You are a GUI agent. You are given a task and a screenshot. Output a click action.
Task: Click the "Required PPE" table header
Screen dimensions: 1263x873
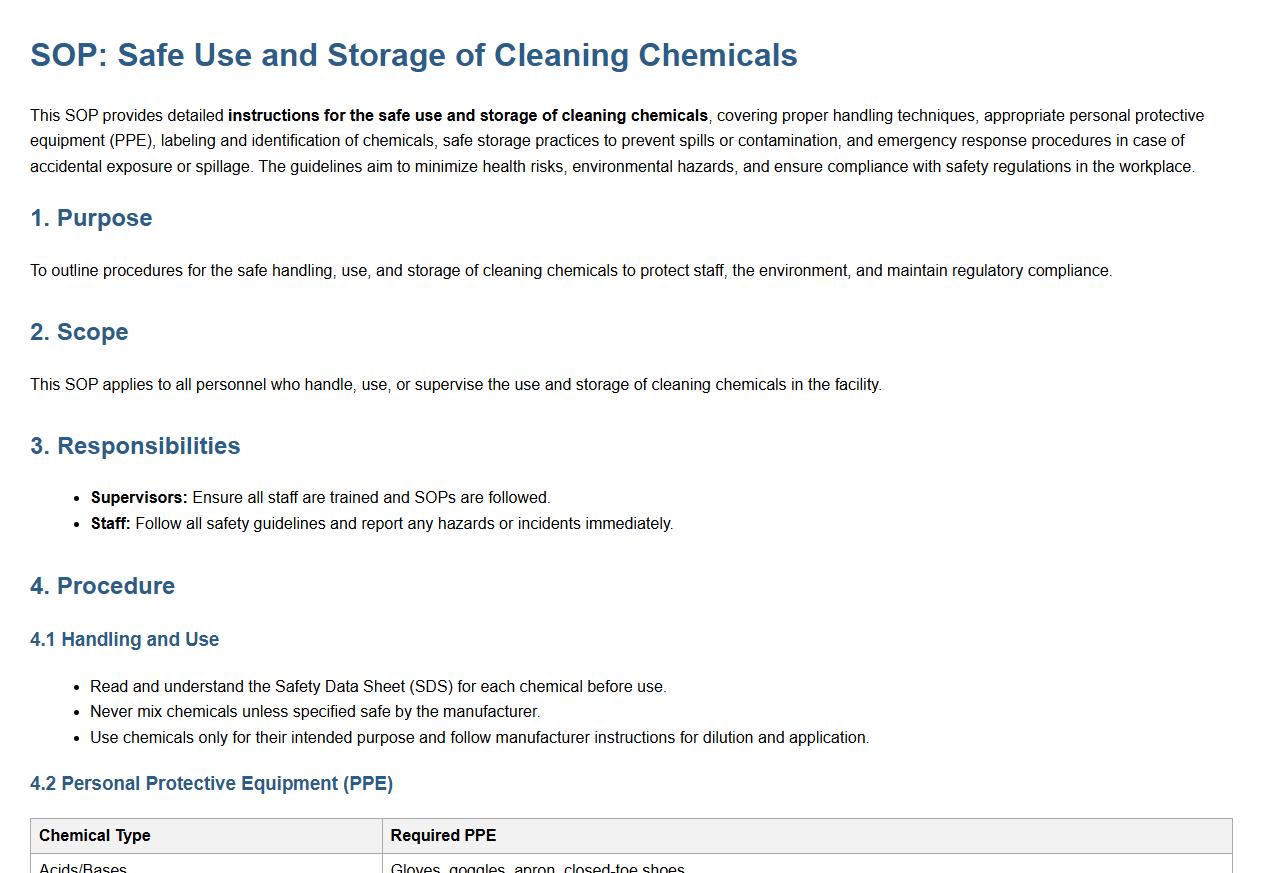point(443,836)
